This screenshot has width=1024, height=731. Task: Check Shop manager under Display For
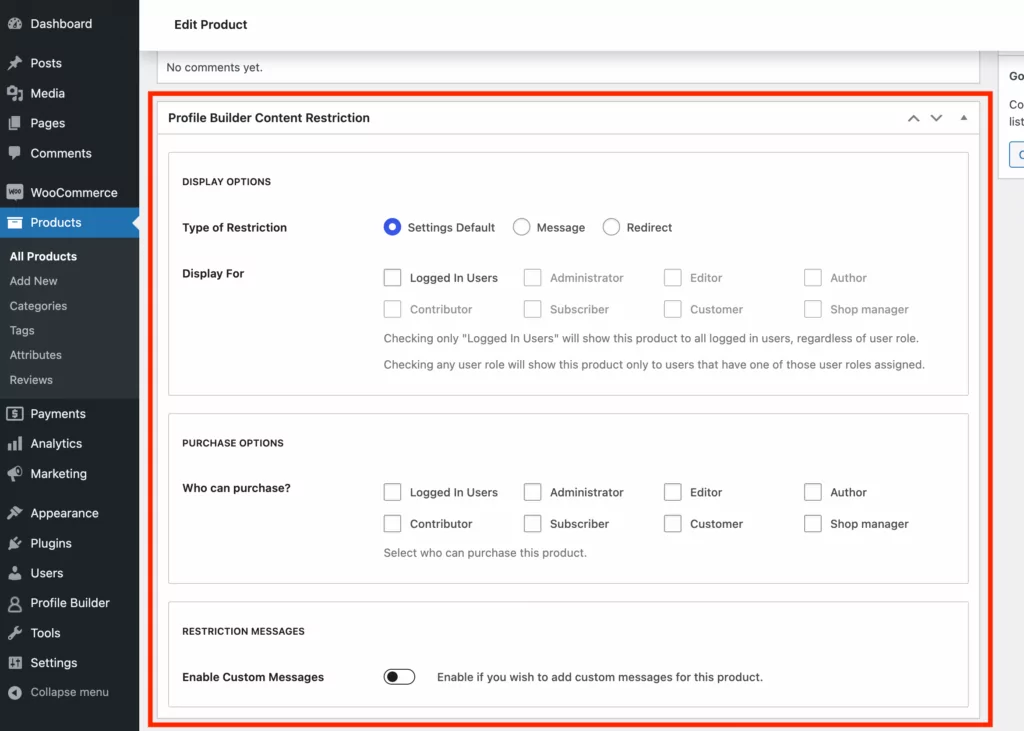(812, 309)
